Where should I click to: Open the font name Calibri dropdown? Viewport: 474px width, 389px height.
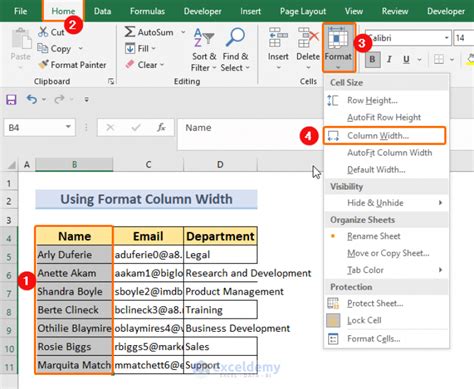tap(446, 38)
